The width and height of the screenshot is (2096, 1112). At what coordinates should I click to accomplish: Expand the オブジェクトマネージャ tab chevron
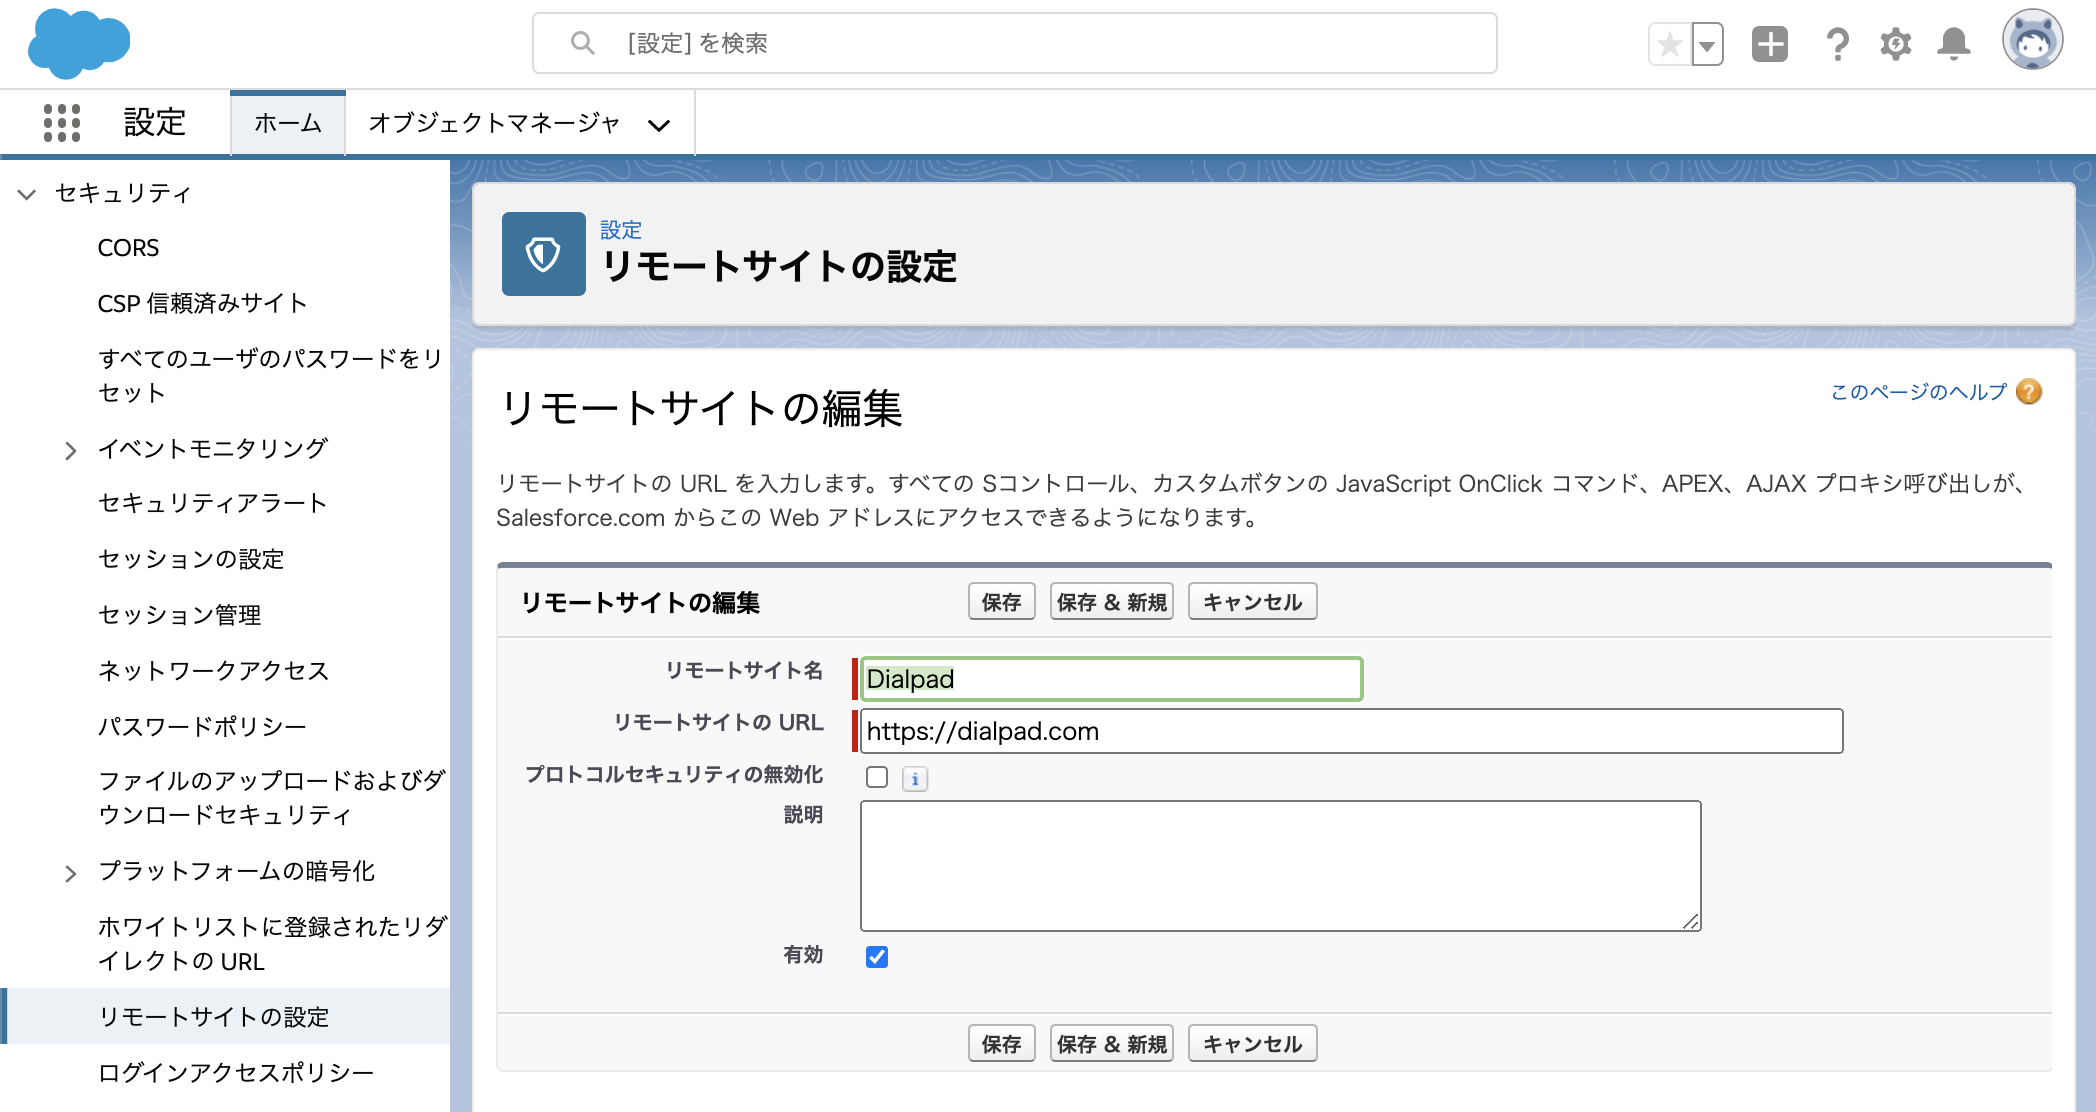658,125
